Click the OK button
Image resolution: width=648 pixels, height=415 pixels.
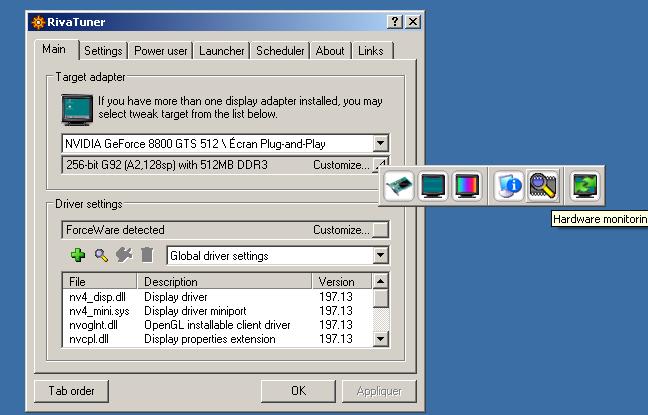point(298,391)
